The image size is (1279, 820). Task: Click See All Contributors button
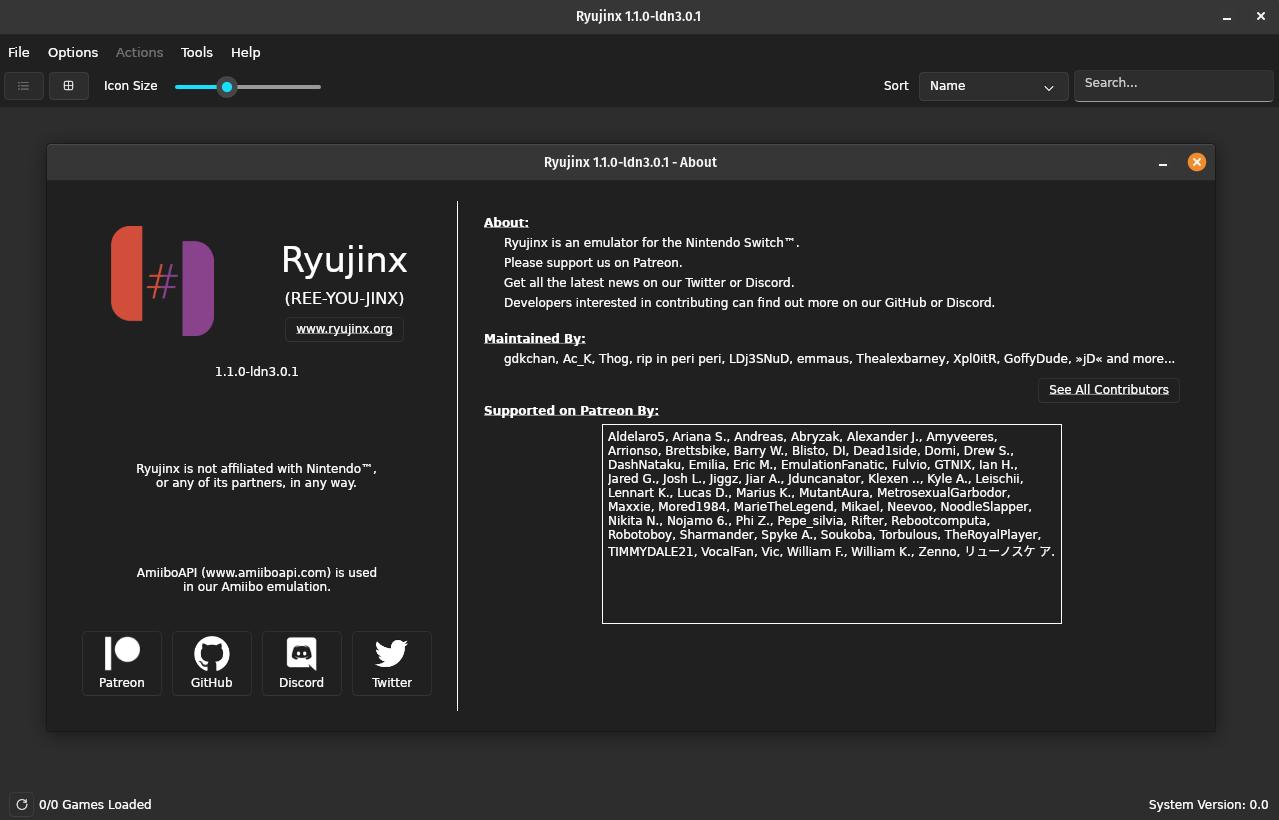pyautogui.click(x=1109, y=390)
